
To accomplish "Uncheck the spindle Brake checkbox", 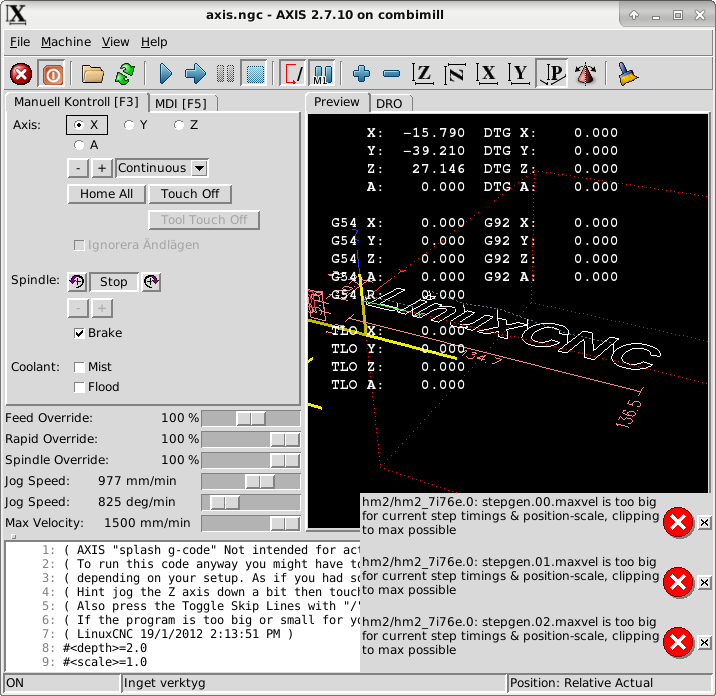I will (x=79, y=333).
